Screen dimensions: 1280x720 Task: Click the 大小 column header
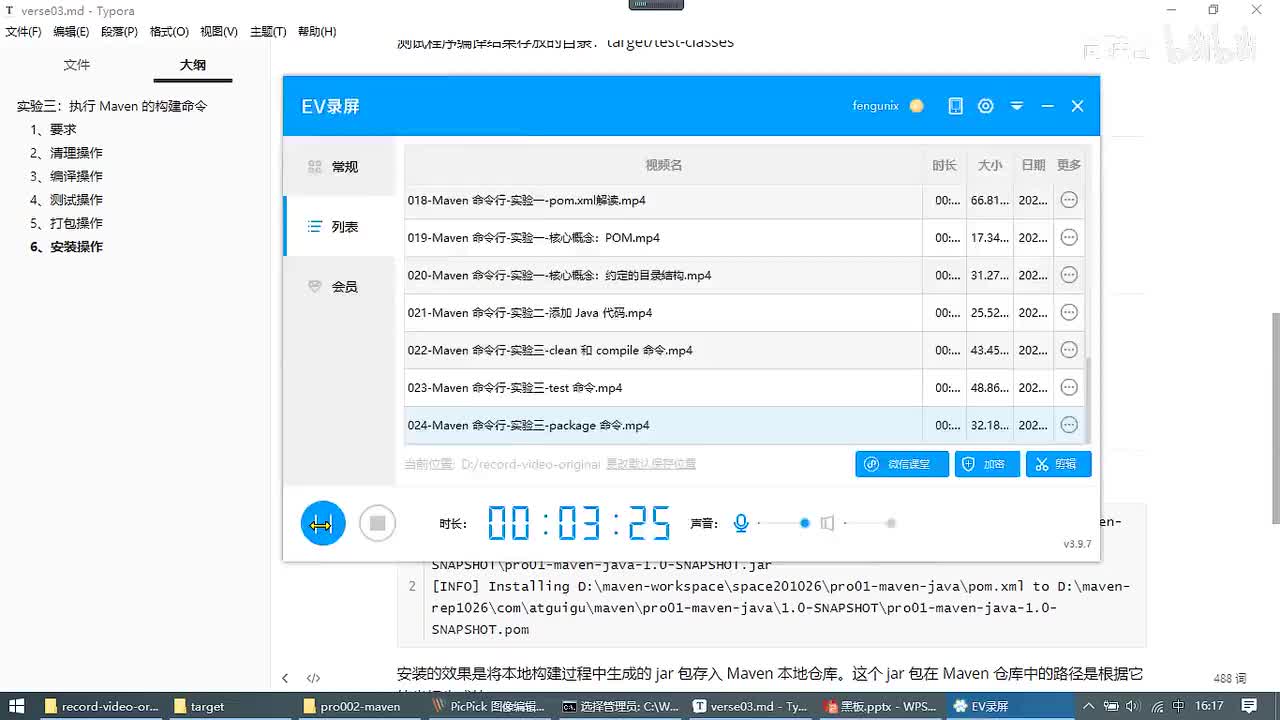tap(989, 165)
